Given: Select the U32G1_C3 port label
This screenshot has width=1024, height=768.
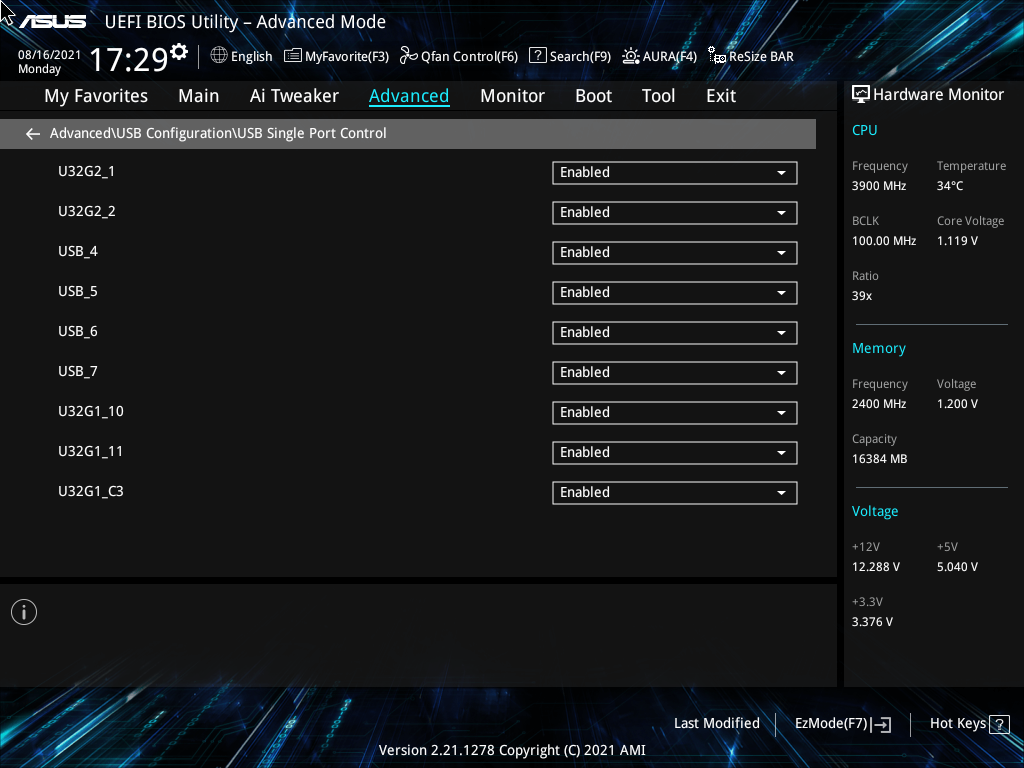Looking at the screenshot, I should (x=91, y=492).
